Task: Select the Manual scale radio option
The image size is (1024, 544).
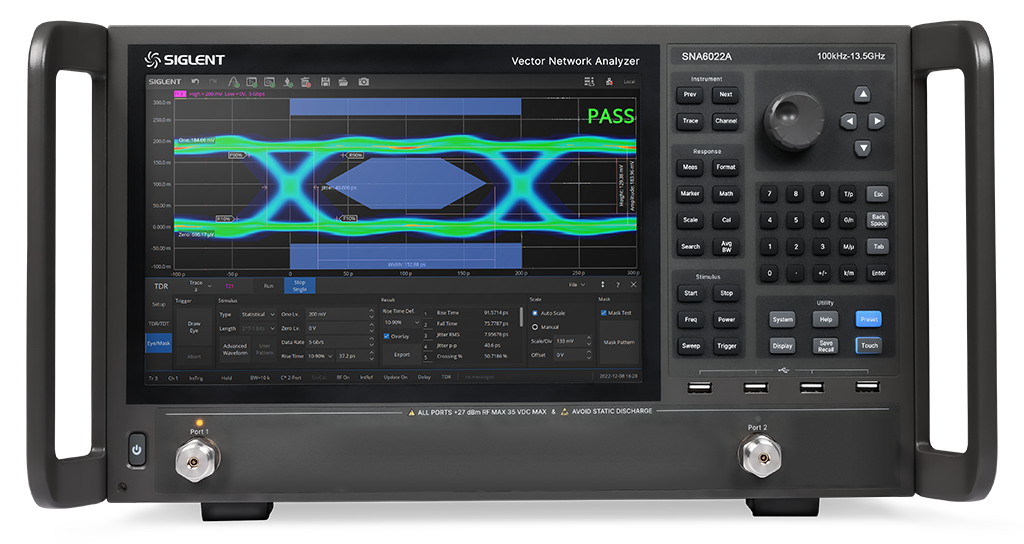Action: pos(535,327)
